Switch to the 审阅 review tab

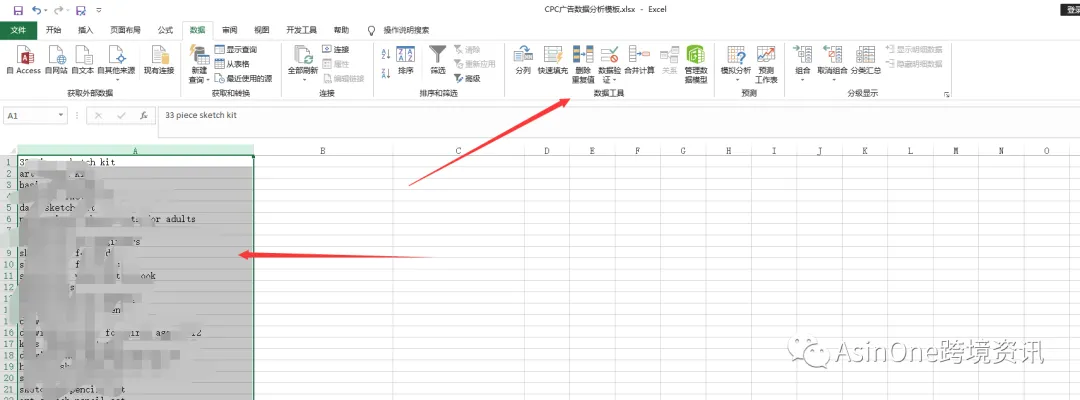tap(229, 30)
